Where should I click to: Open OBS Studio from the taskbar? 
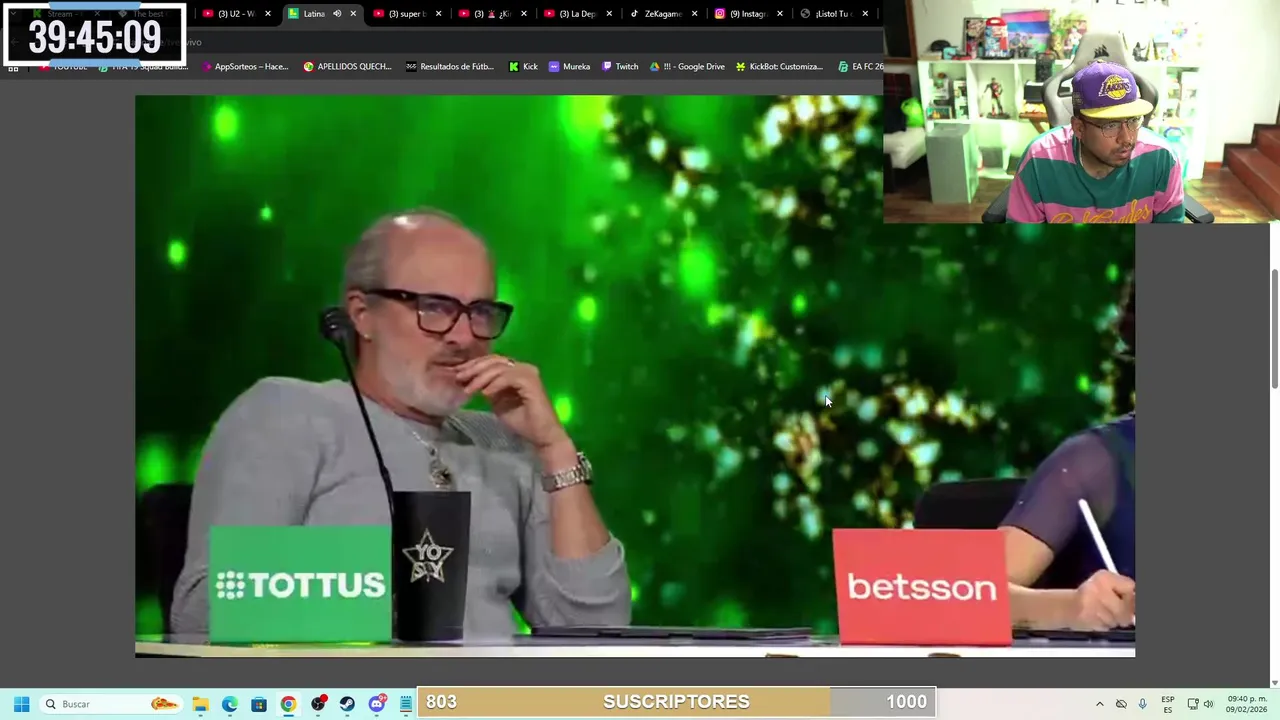(318, 704)
